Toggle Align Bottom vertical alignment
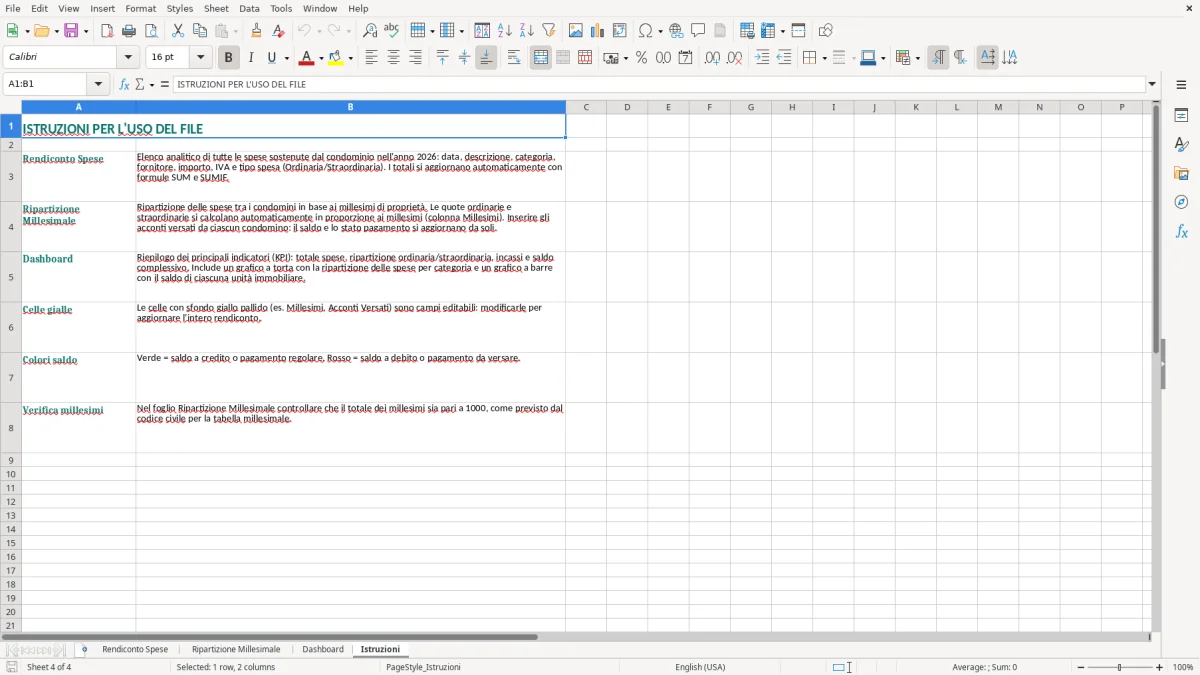 486,58
